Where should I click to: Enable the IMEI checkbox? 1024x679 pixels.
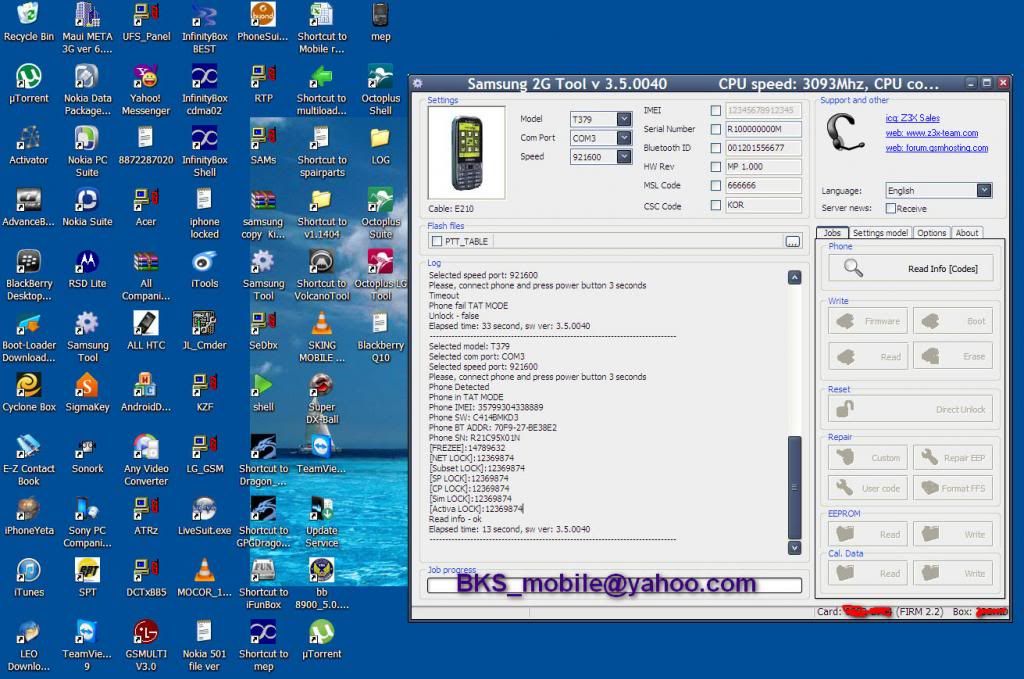(715, 110)
